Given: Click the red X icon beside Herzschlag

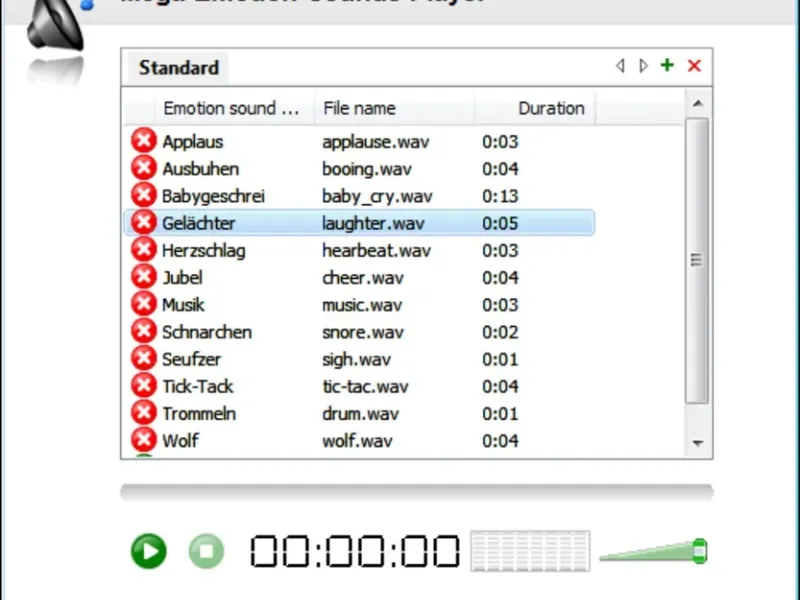Looking at the screenshot, I should pyautogui.click(x=144, y=249).
